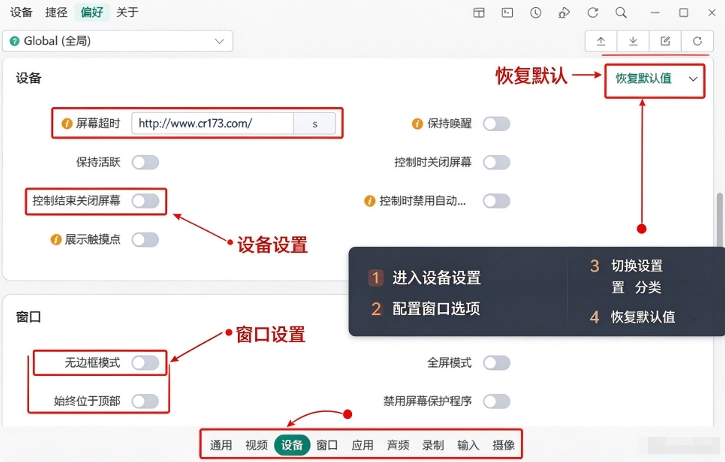Switch to the 摄像 bottom tab
This screenshot has height=462, width=725.
pyautogui.click(x=504, y=445)
